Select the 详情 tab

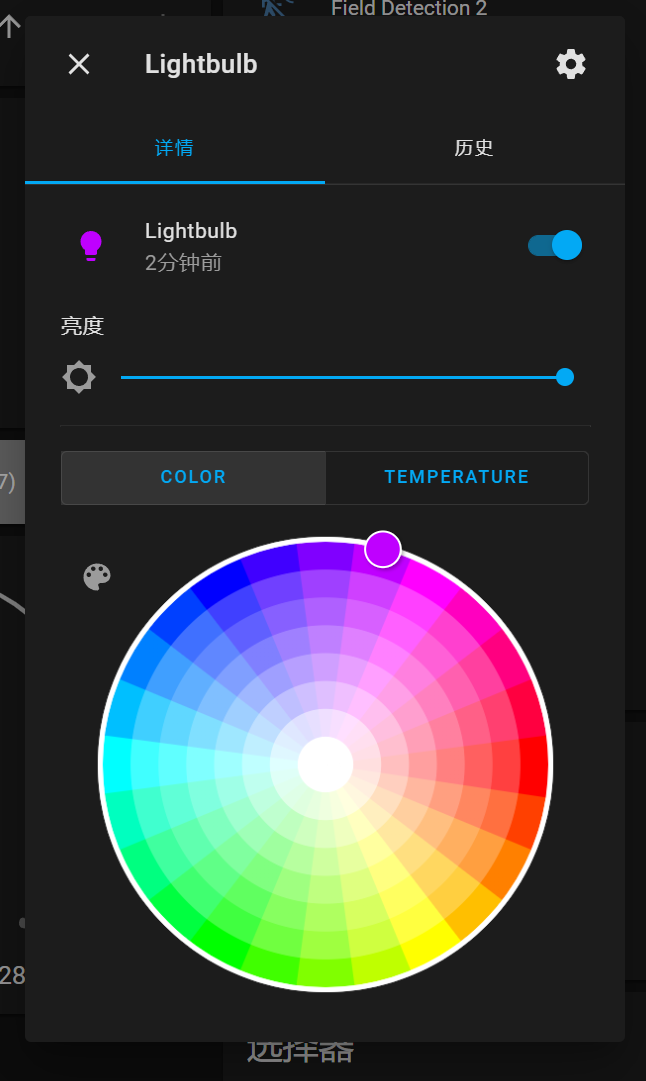pyautogui.click(x=174, y=149)
